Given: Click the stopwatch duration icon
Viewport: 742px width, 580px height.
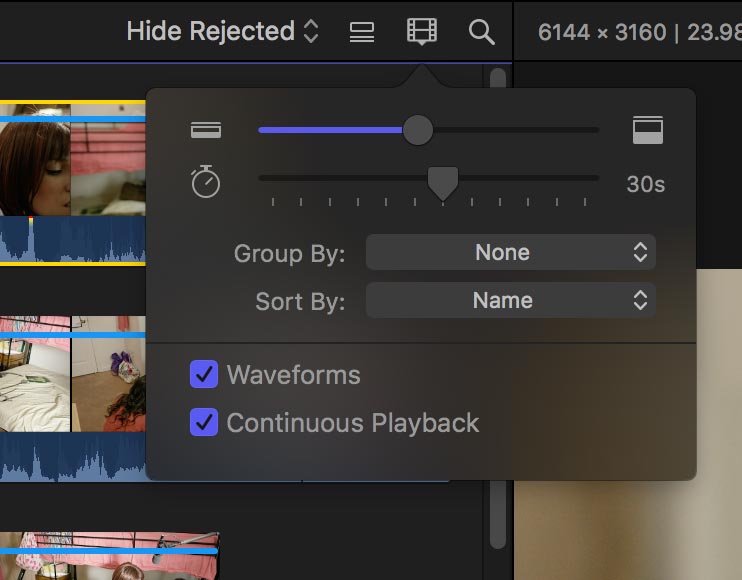Looking at the screenshot, I should [205, 182].
